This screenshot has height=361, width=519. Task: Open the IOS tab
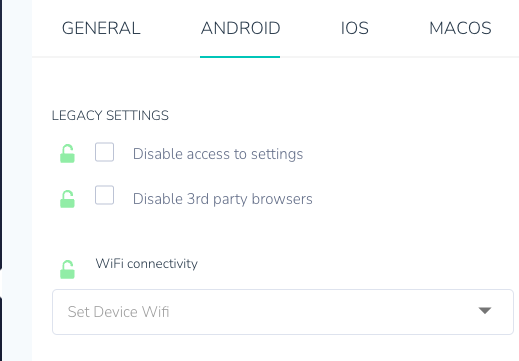click(x=355, y=28)
